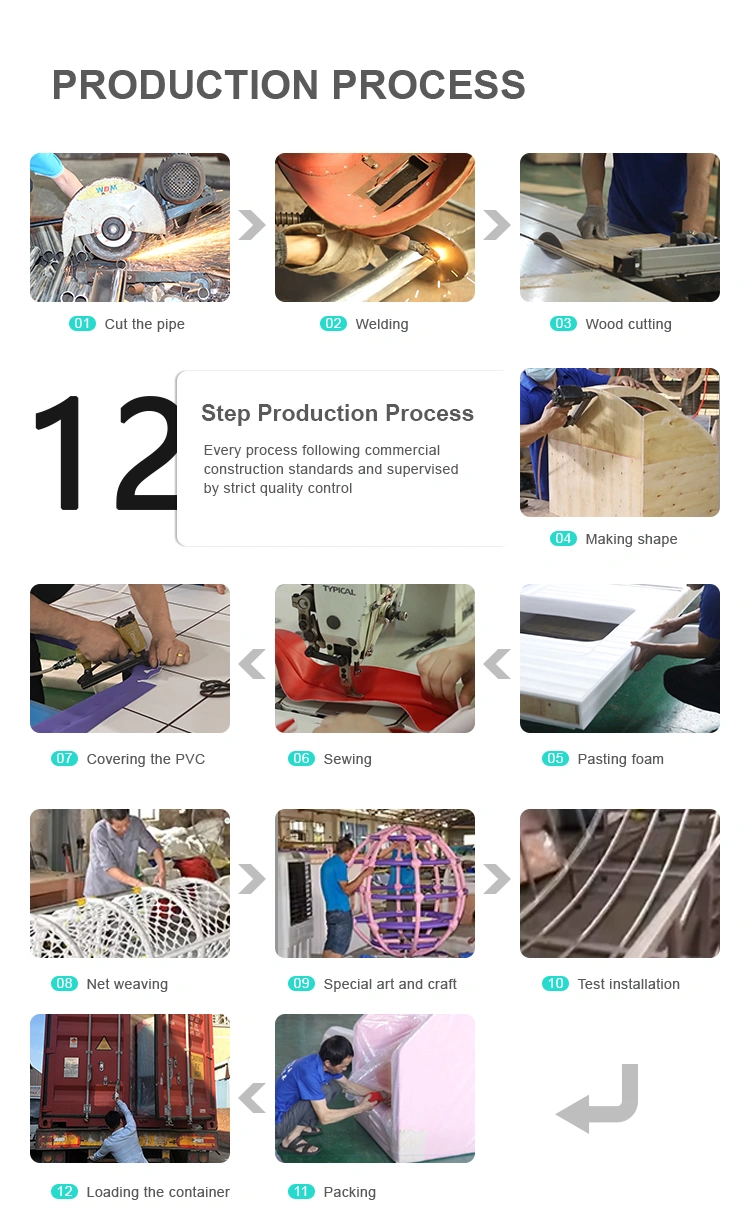
Task: Click the 12 Loading container badge
Action: 64,1192
